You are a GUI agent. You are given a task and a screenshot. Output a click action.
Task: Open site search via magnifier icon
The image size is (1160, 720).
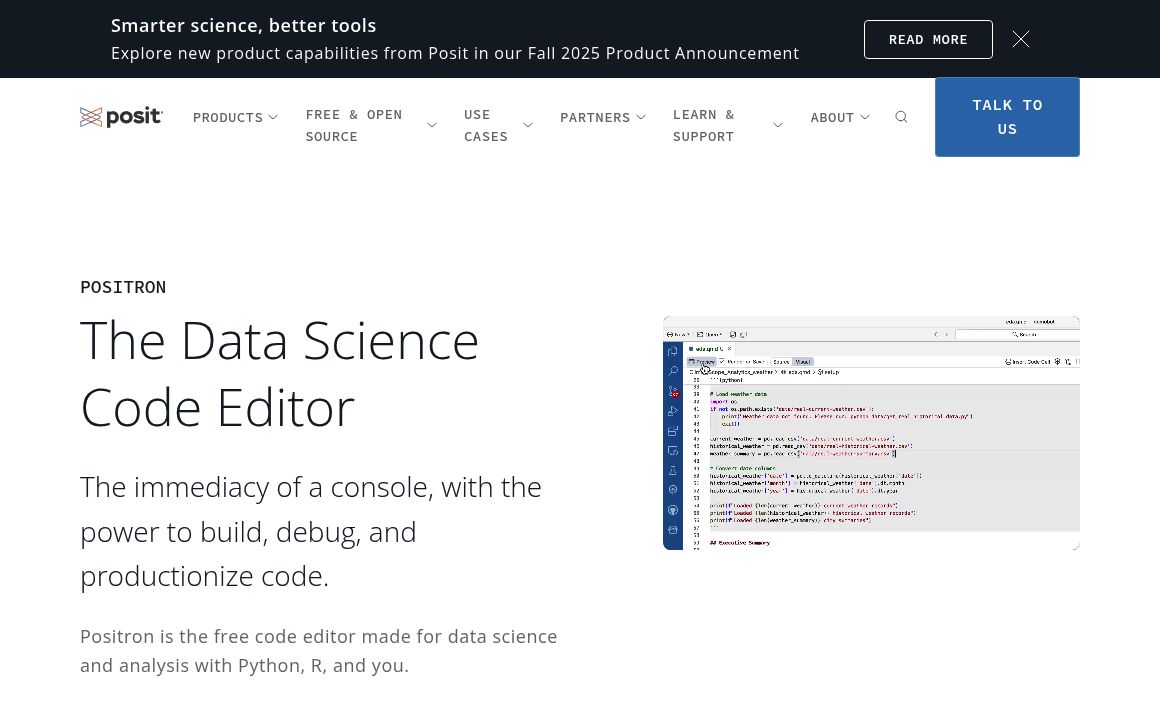click(x=901, y=117)
